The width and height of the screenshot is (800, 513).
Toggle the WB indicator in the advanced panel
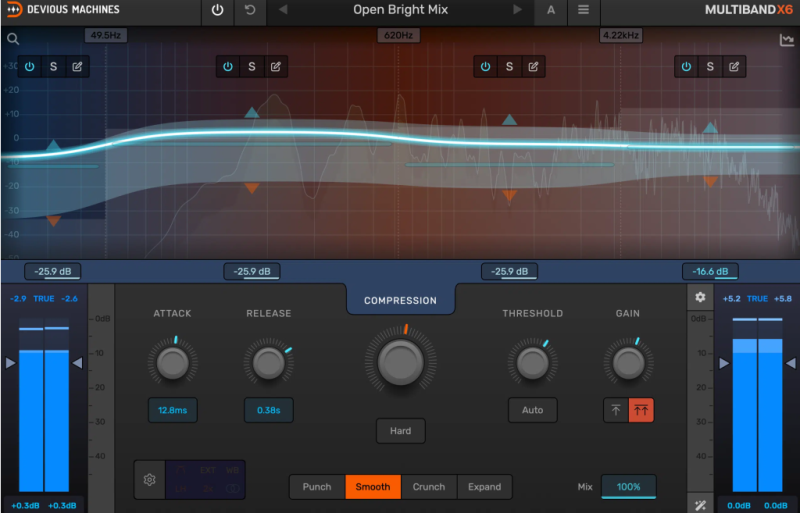(x=233, y=470)
